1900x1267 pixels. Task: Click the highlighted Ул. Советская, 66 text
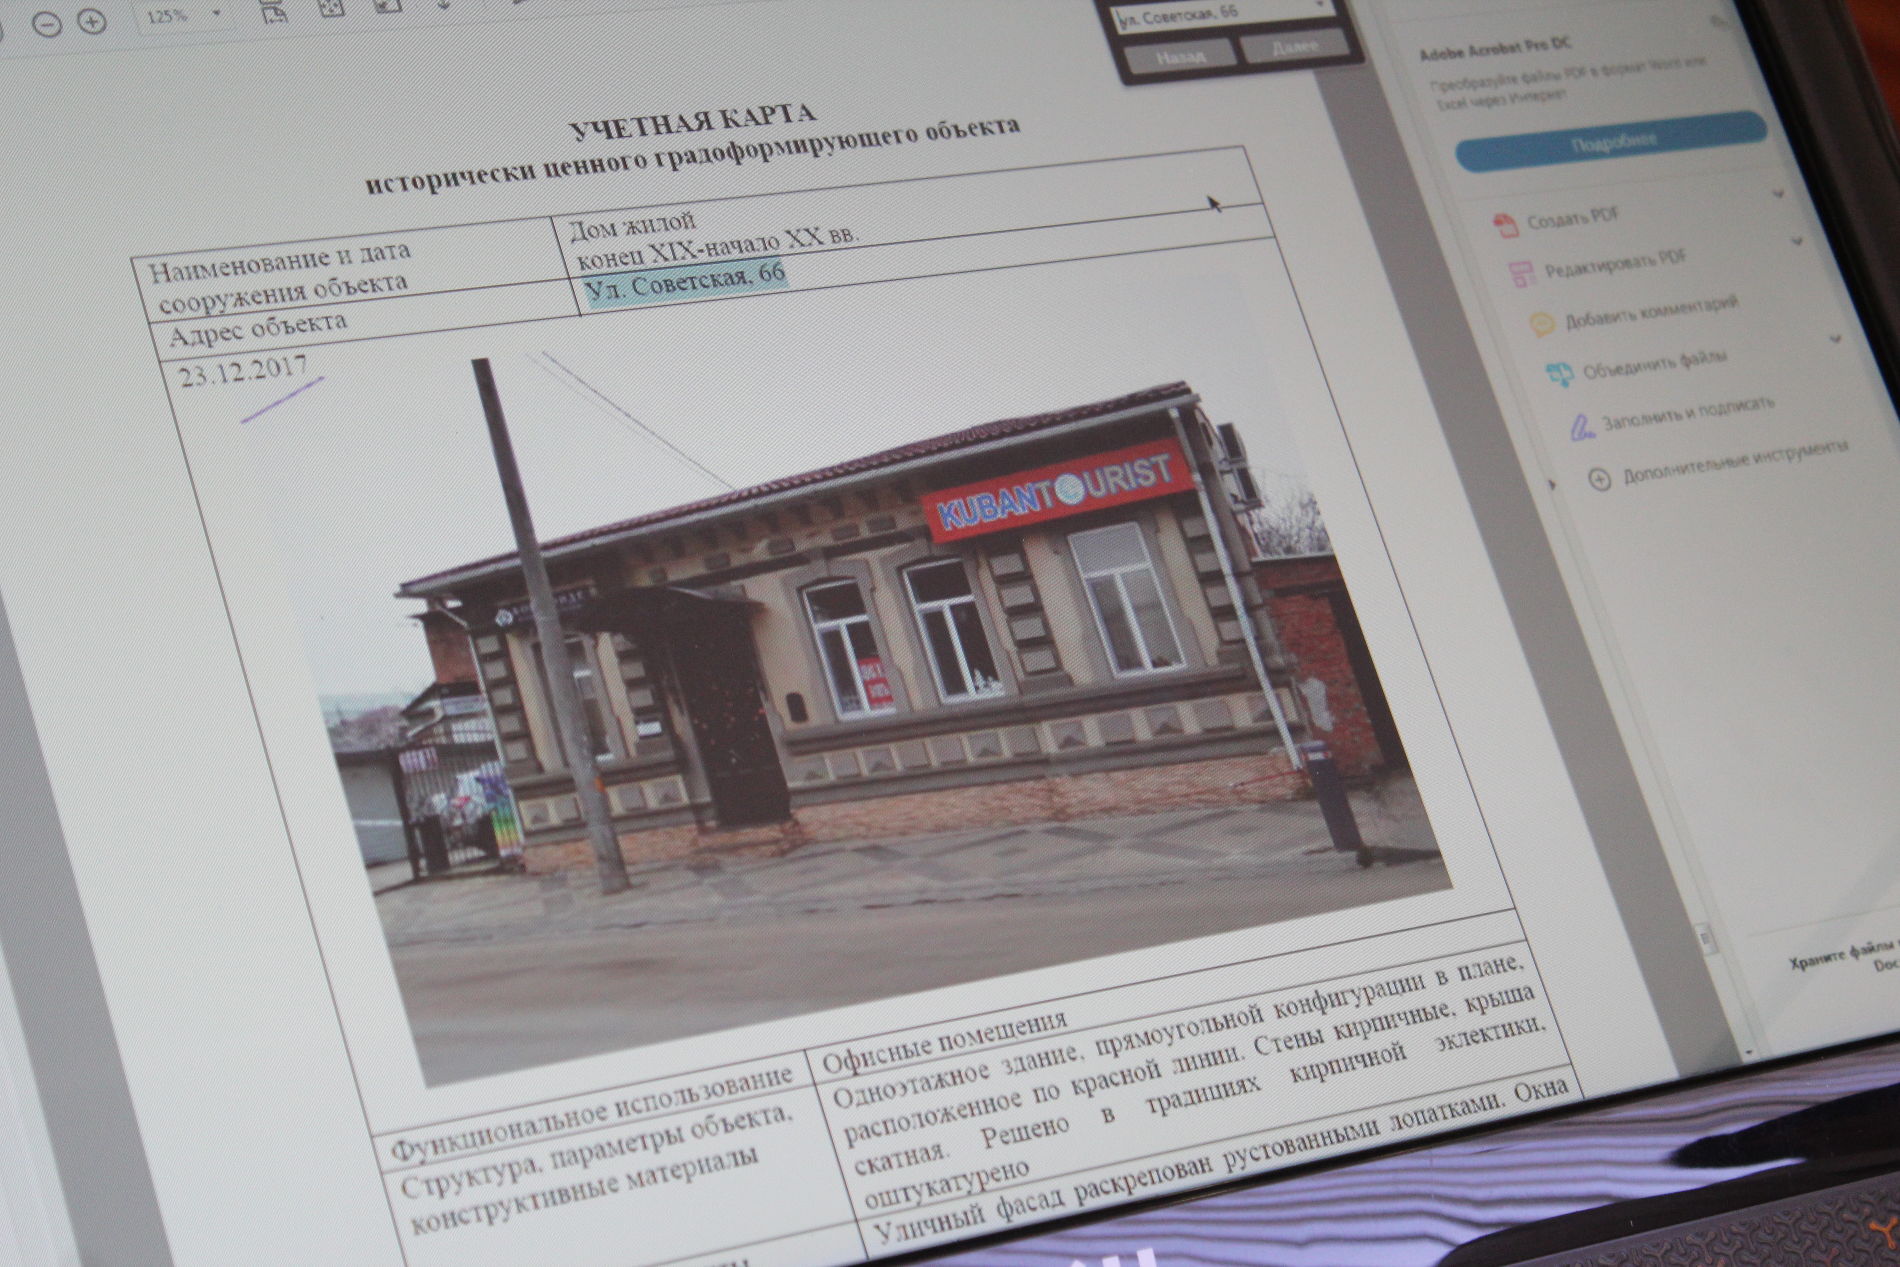pyautogui.click(x=686, y=280)
